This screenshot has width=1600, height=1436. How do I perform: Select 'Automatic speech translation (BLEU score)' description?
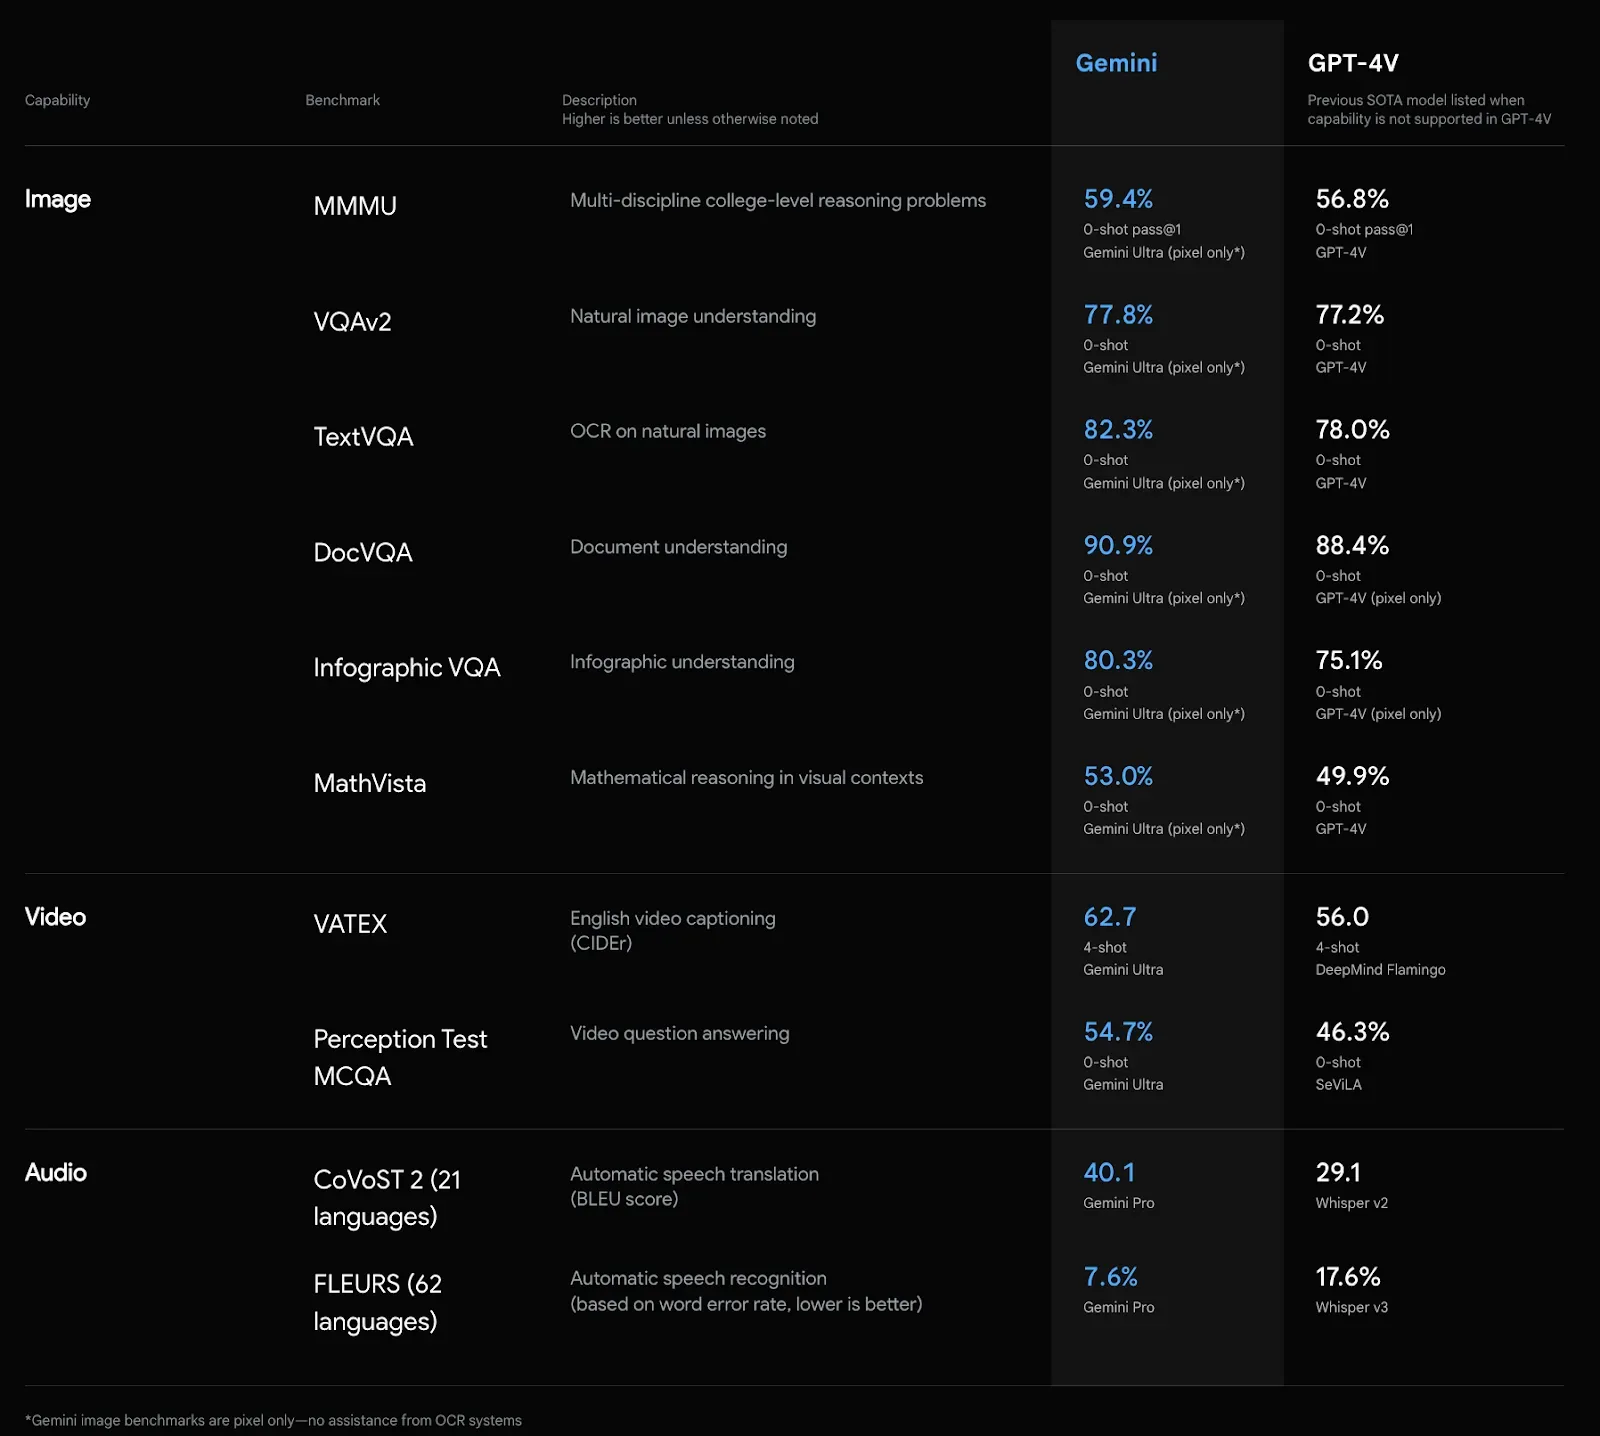coord(694,1187)
